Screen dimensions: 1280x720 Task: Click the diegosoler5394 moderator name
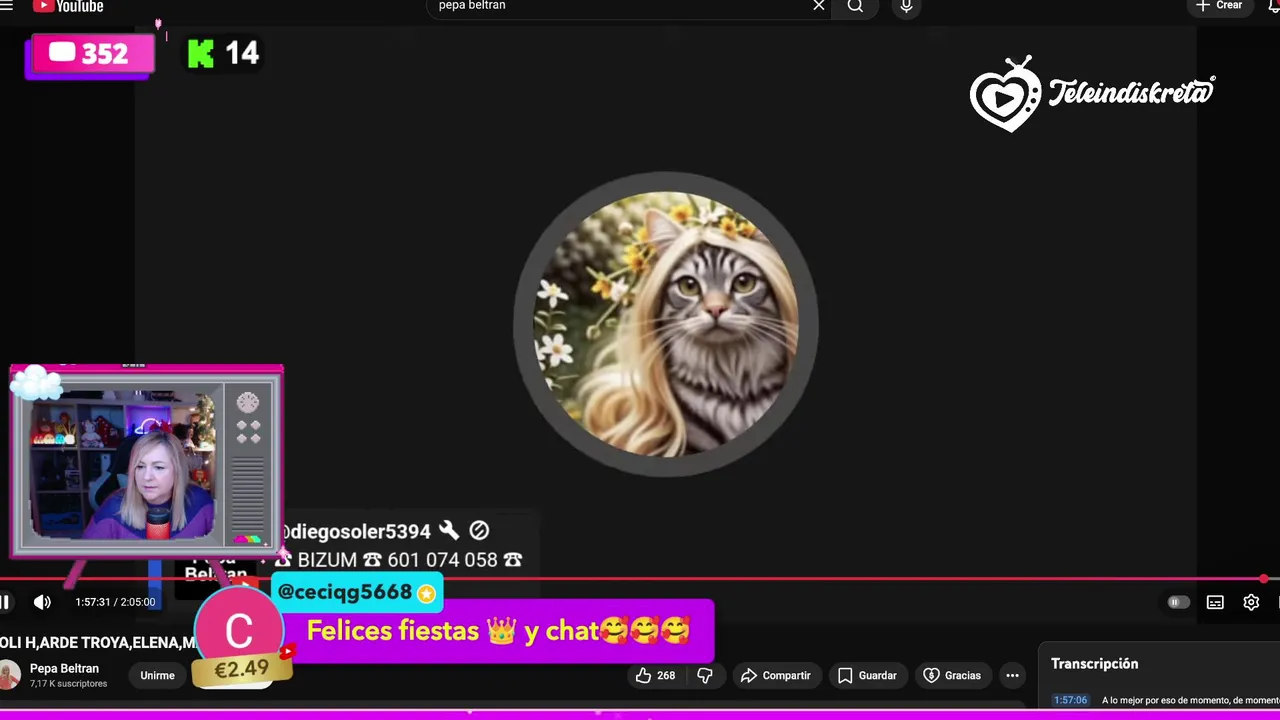coord(357,532)
